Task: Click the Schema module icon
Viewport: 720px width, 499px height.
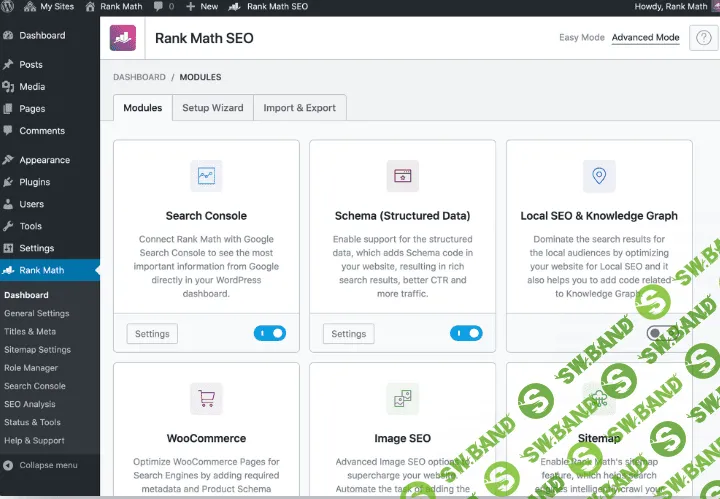Action: tap(403, 176)
